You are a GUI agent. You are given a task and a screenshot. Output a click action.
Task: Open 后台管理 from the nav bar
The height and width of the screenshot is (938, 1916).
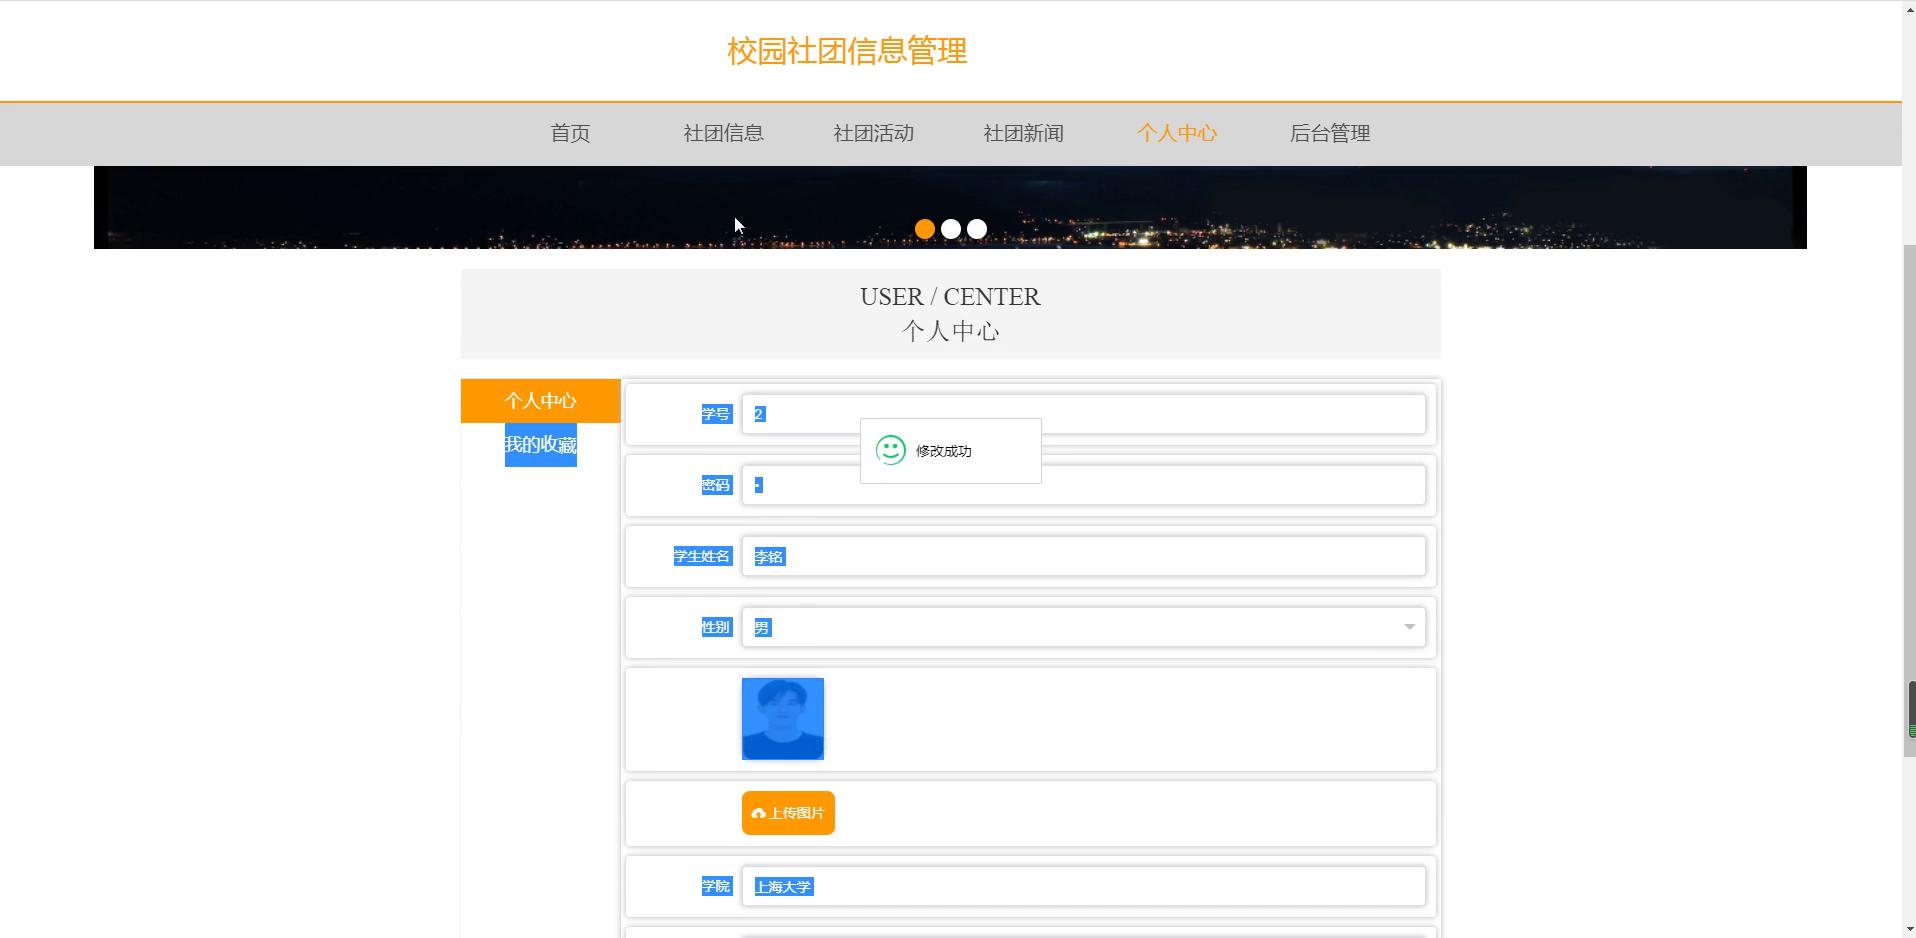(1329, 133)
